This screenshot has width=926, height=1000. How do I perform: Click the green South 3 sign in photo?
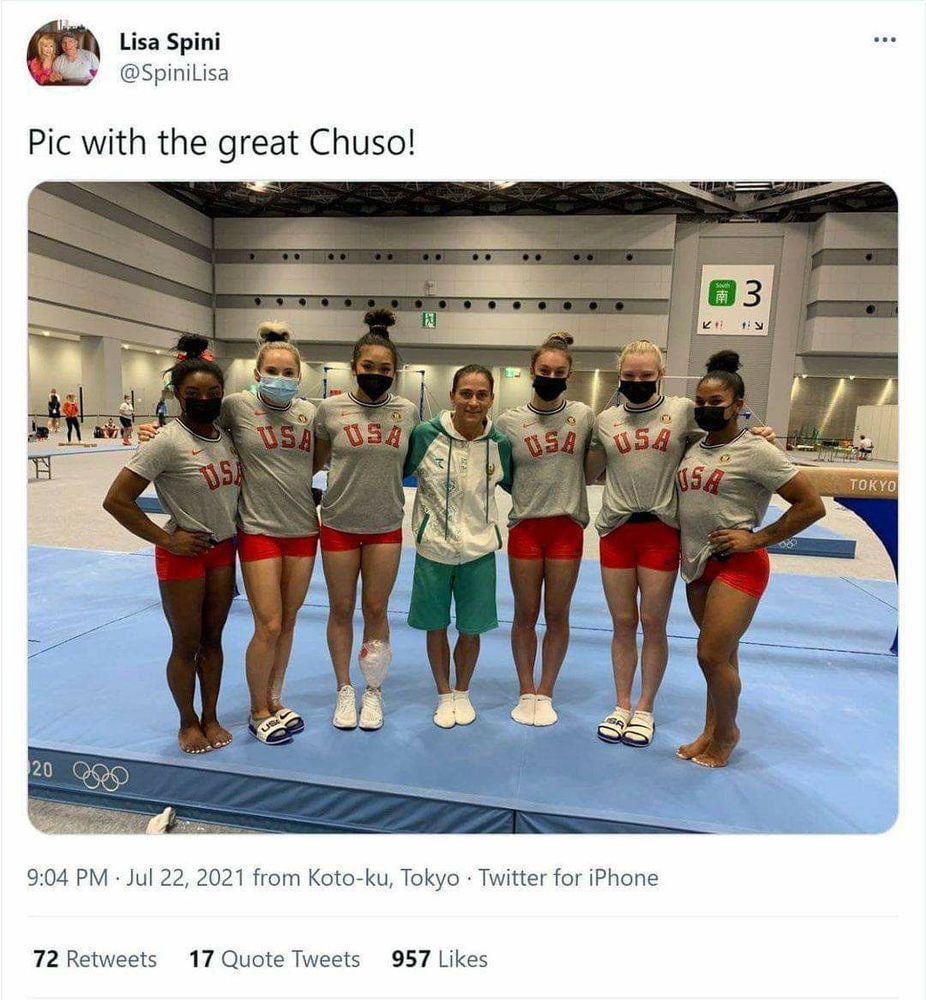(739, 300)
